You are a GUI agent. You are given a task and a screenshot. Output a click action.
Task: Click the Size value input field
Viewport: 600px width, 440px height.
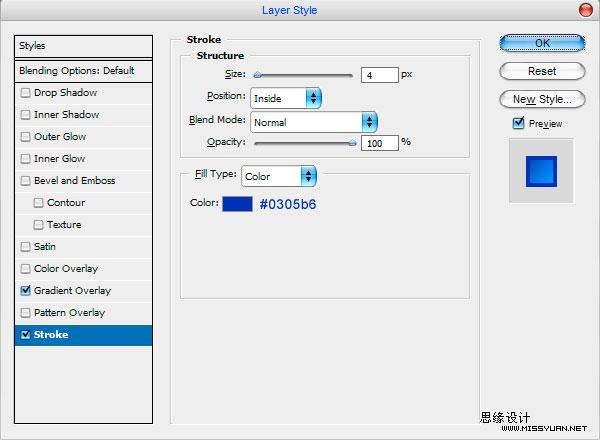pos(380,75)
